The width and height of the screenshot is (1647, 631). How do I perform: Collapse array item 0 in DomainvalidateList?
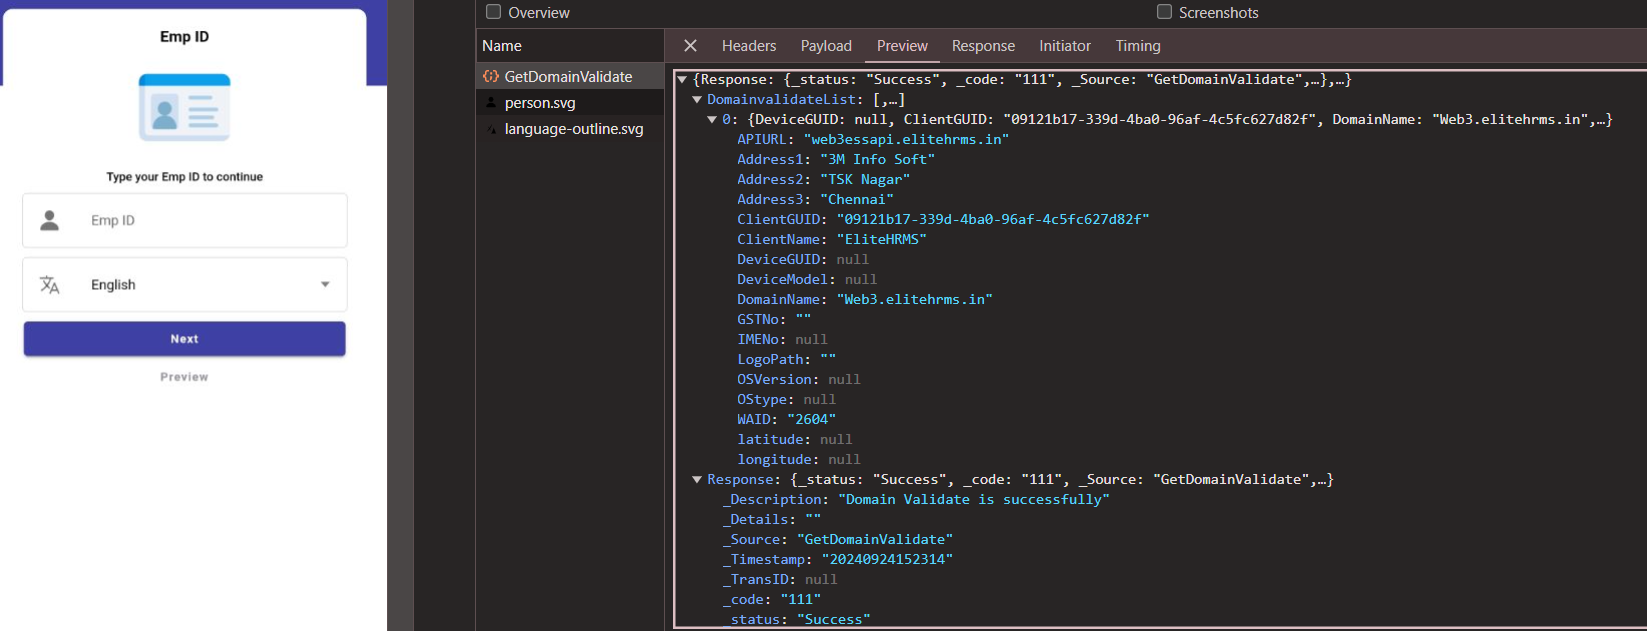(712, 120)
